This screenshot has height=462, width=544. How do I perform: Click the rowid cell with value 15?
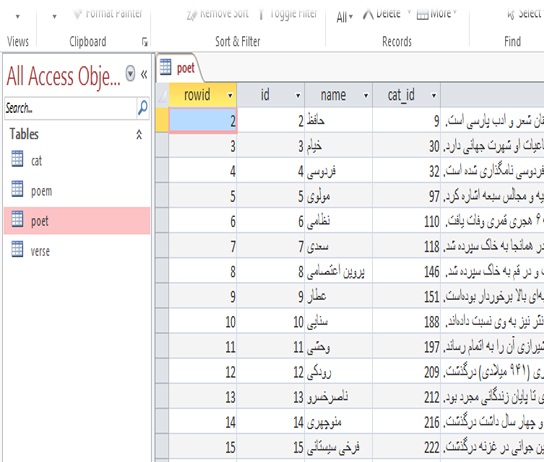point(203,447)
